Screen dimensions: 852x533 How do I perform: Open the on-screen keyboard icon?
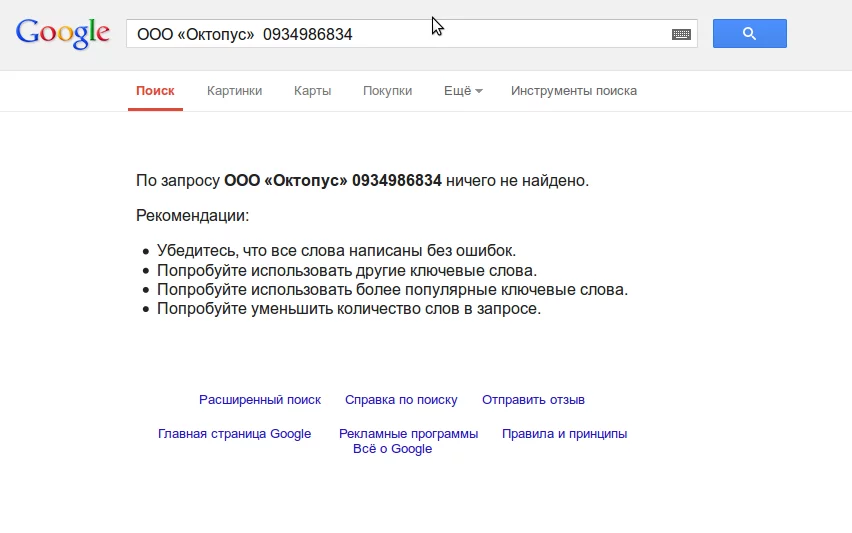pyautogui.click(x=681, y=34)
